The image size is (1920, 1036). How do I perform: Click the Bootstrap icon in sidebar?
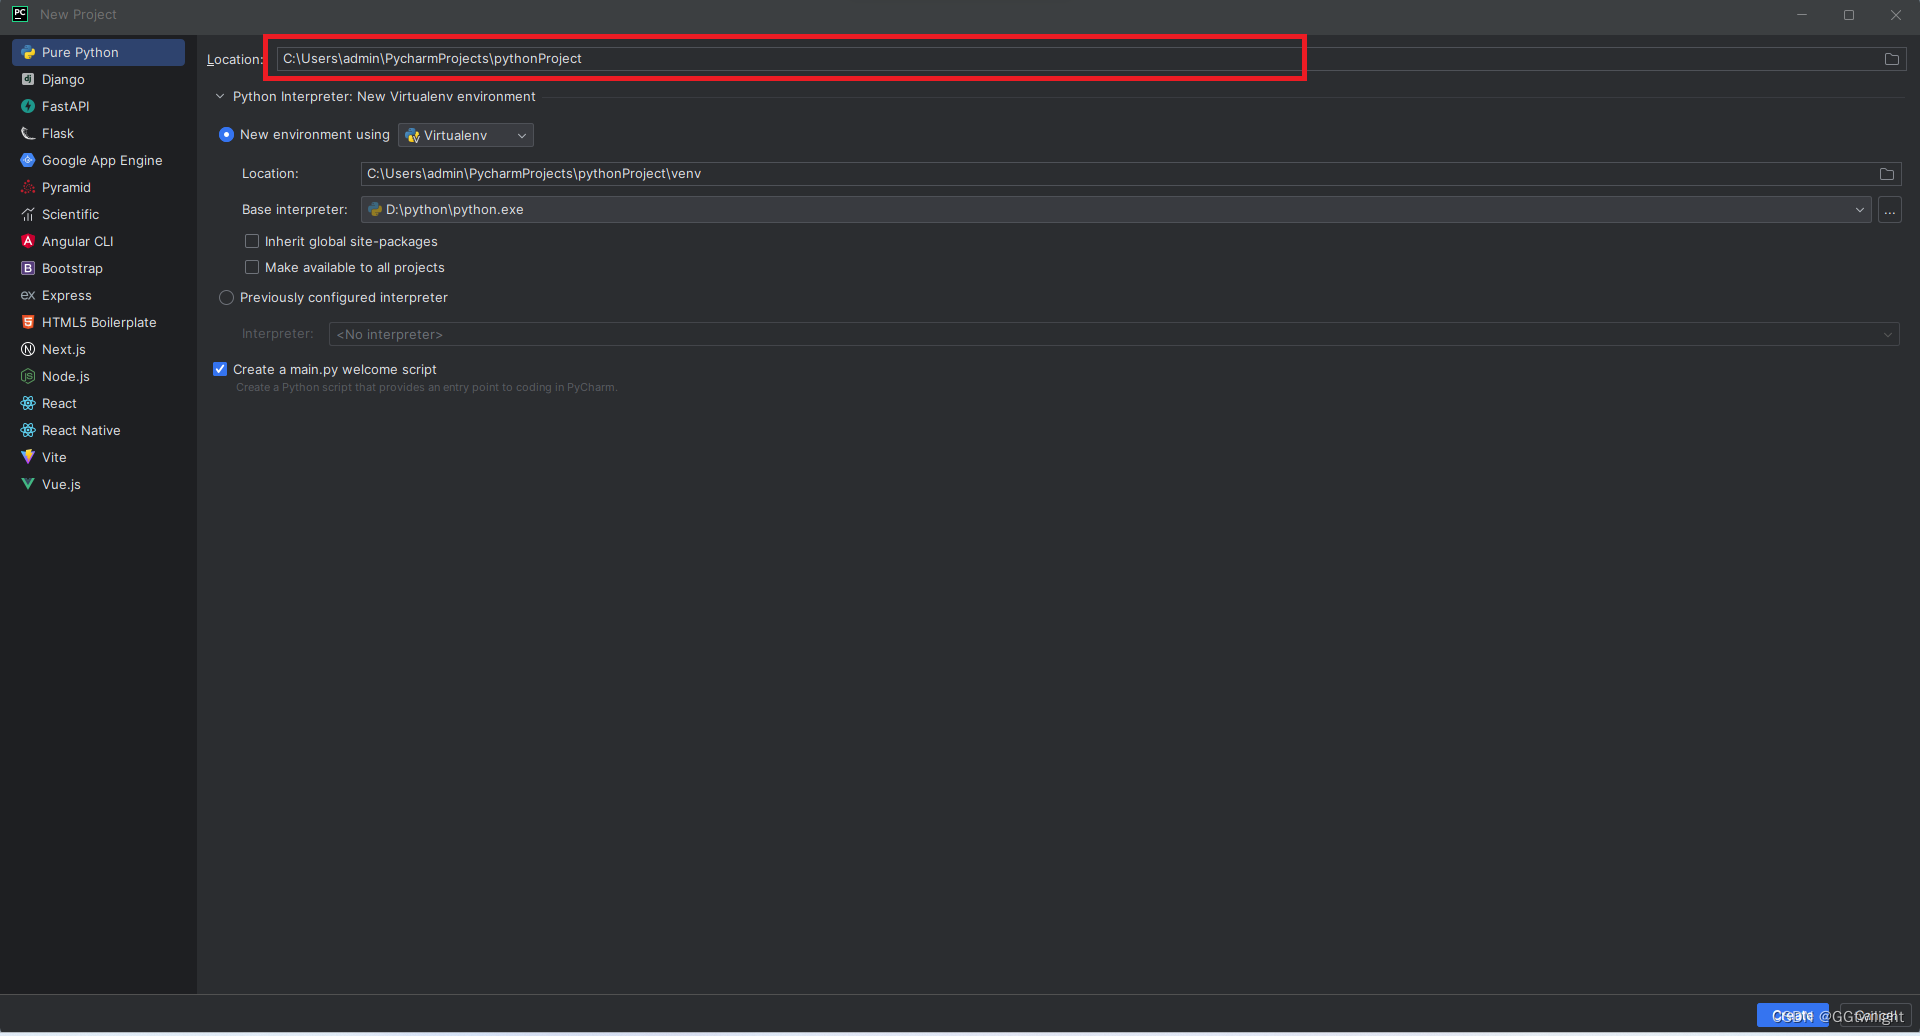[28, 269]
